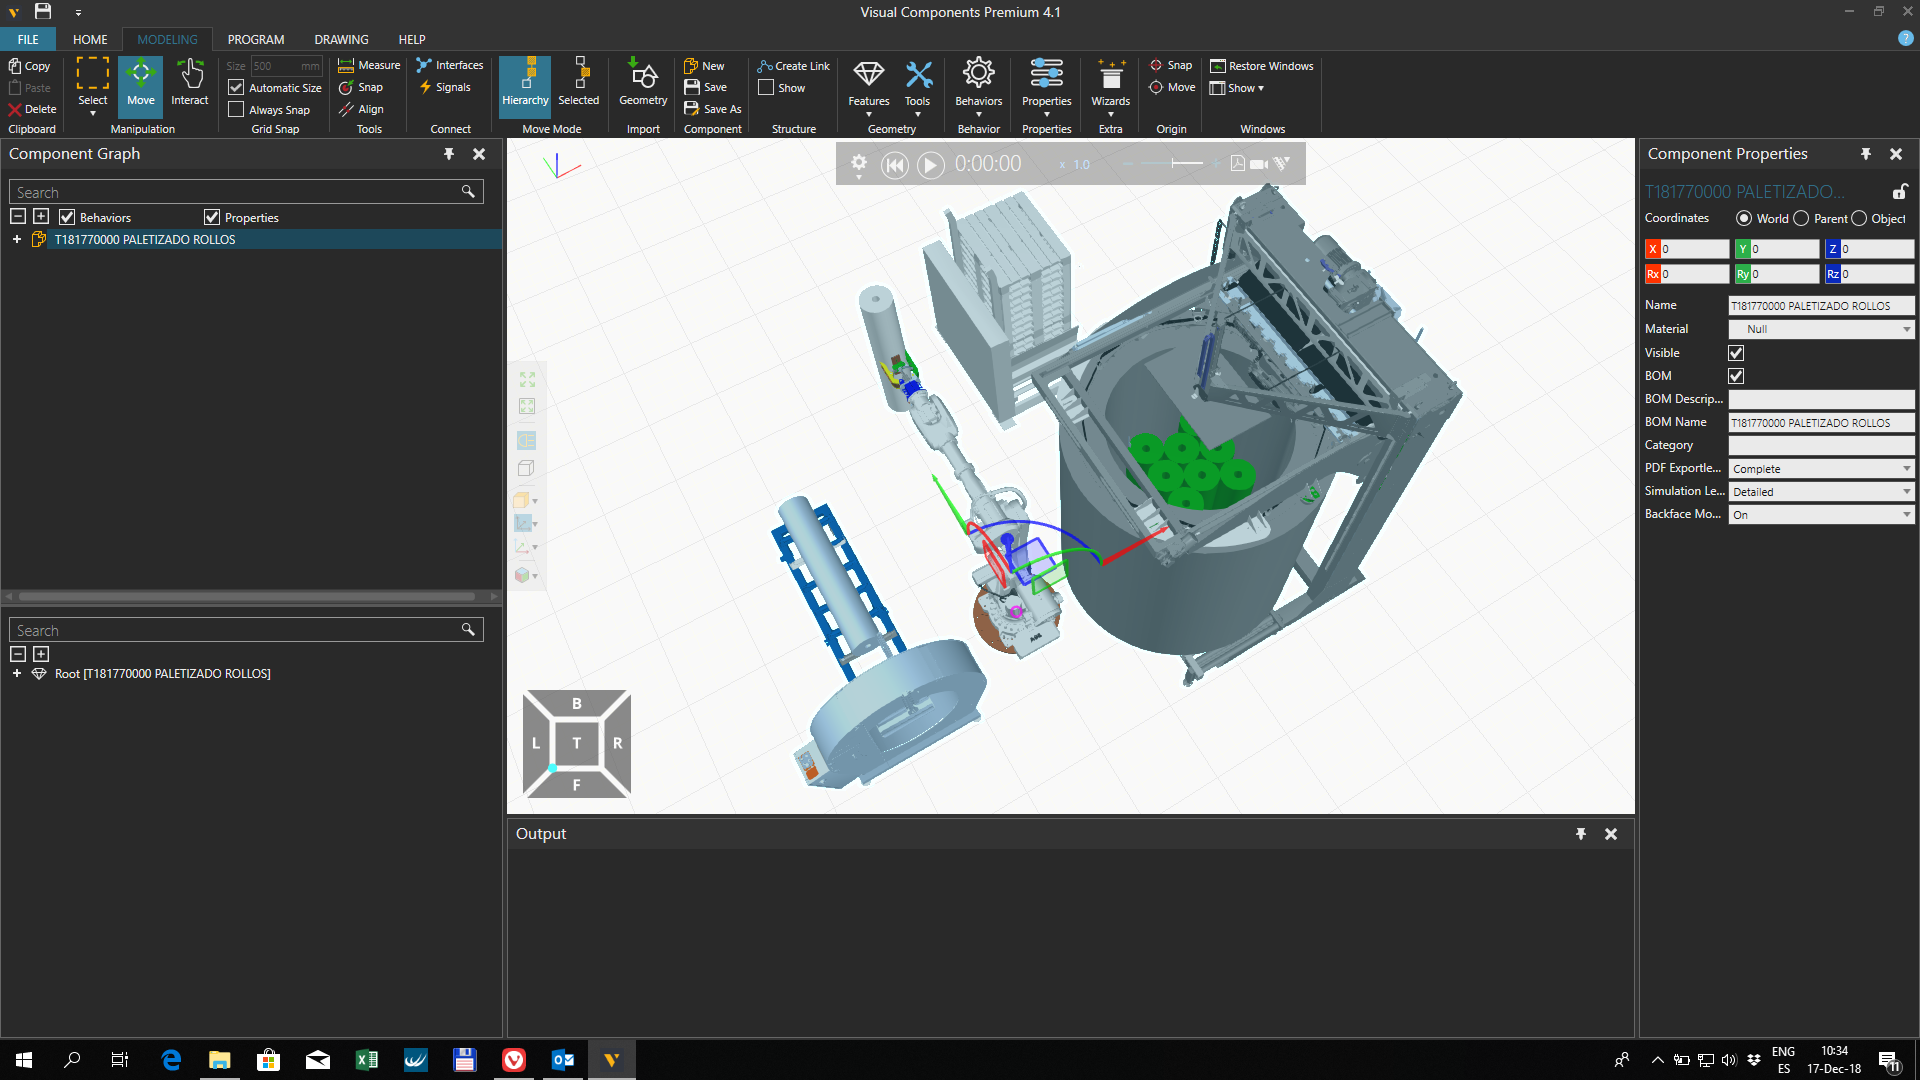Open Simulation Level Detailed dropdown

(x=1821, y=492)
